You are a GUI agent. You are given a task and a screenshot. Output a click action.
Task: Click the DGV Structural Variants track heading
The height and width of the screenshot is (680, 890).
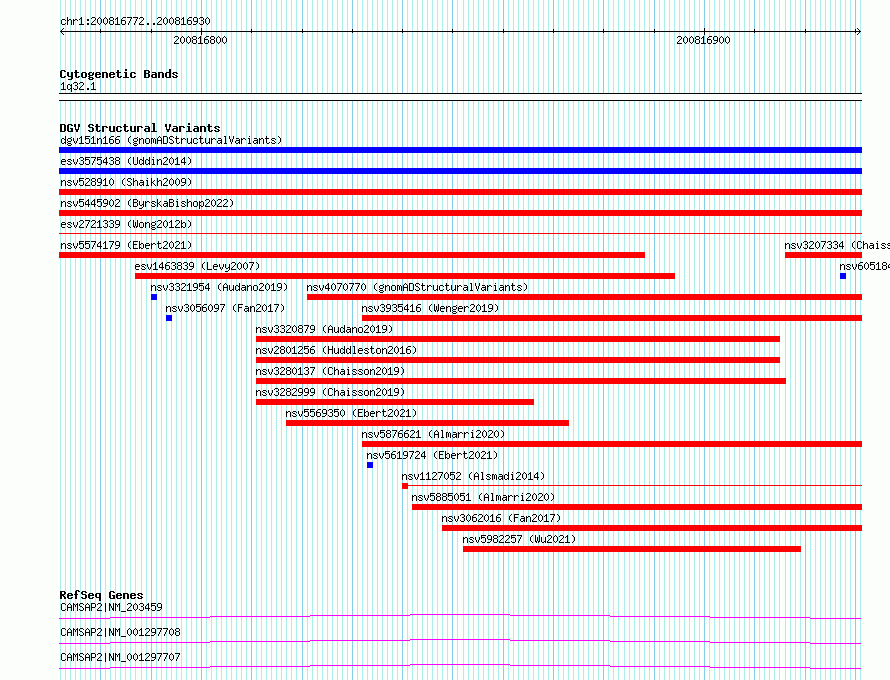pos(140,128)
